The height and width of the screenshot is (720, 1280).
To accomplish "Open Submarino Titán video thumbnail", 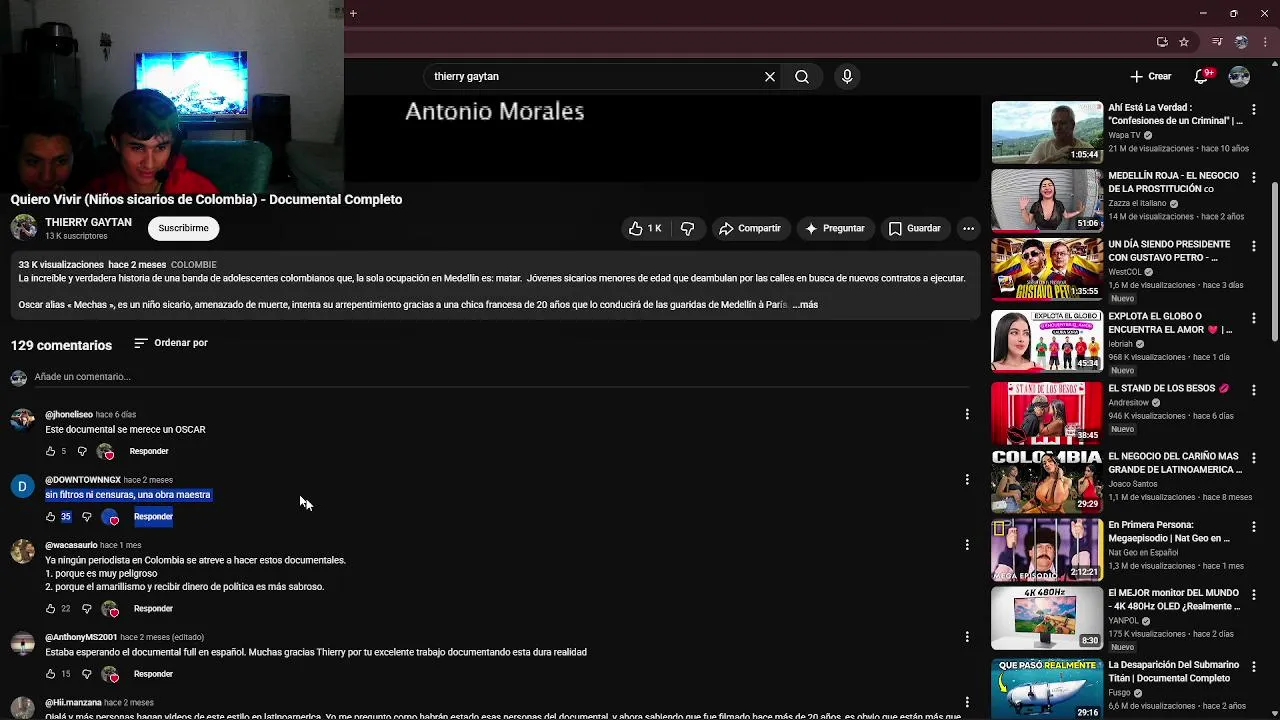I will point(1047,689).
